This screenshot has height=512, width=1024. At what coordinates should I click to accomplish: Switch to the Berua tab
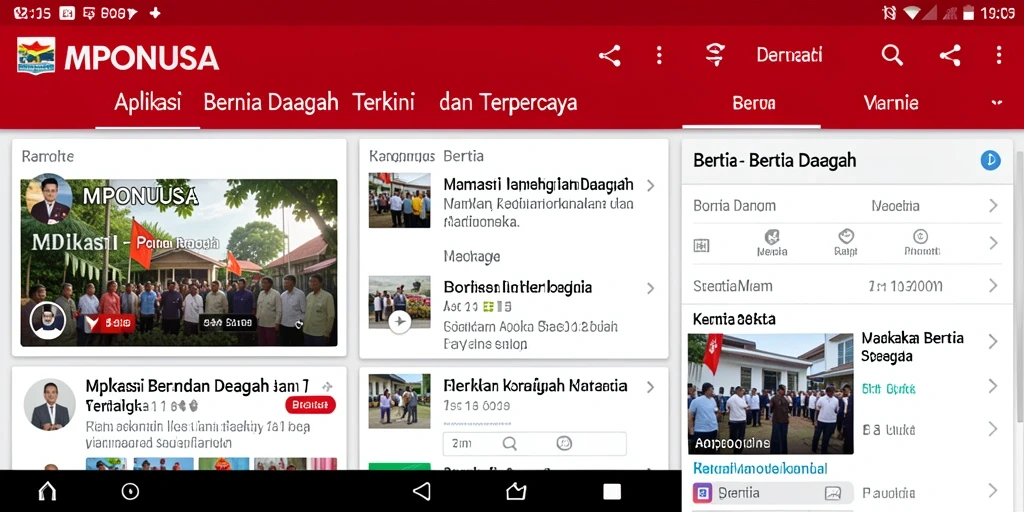pyautogui.click(x=754, y=103)
